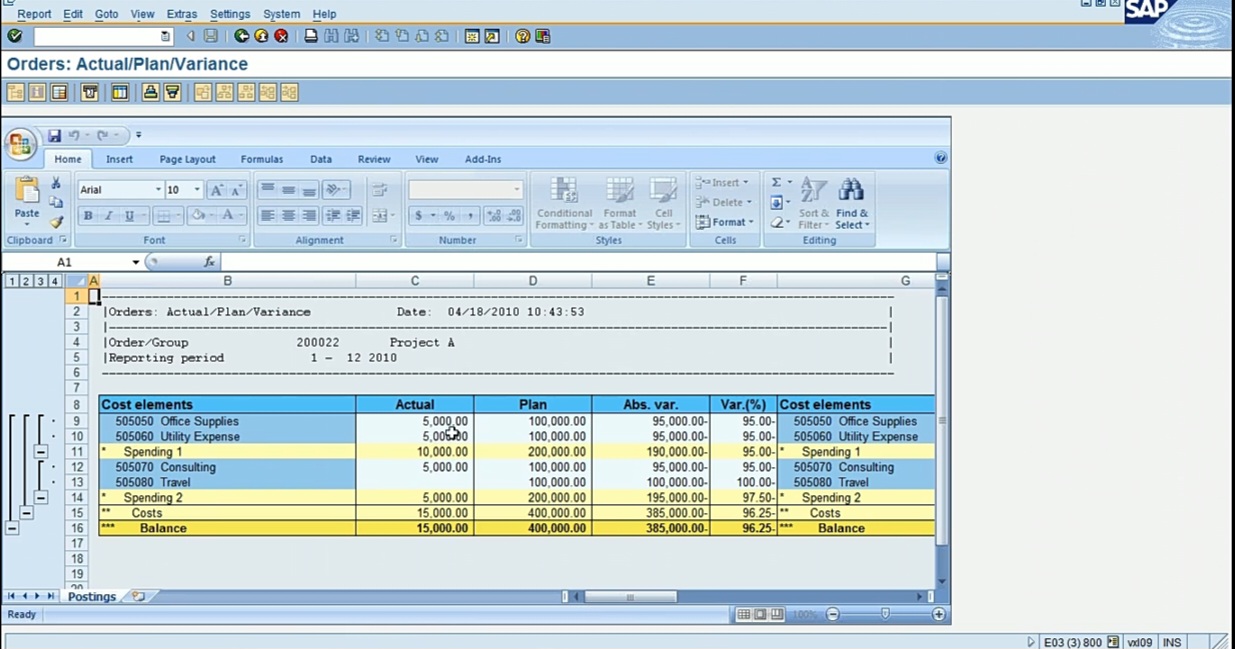
Task: Click the horizontal scrollbar thumb
Action: coord(630,597)
